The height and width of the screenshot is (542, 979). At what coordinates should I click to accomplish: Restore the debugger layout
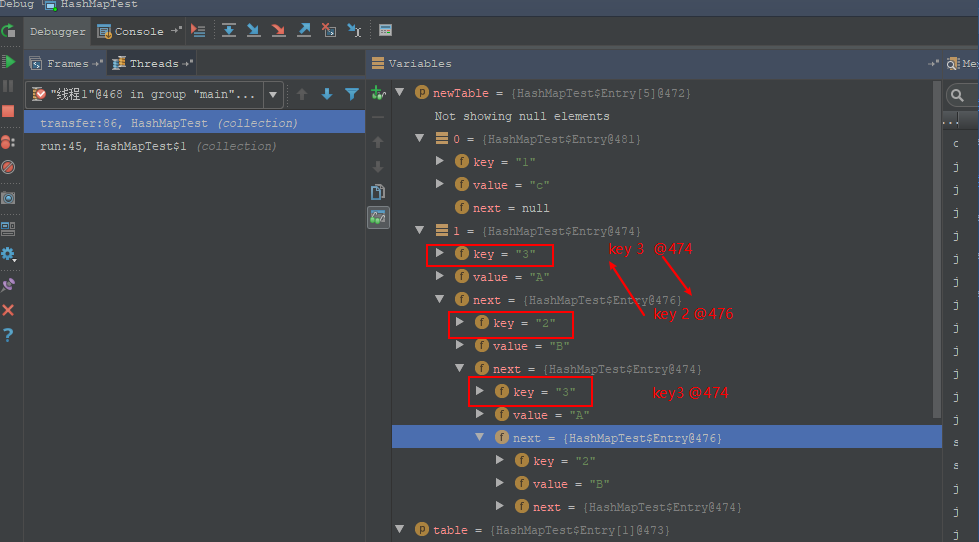pos(8,229)
